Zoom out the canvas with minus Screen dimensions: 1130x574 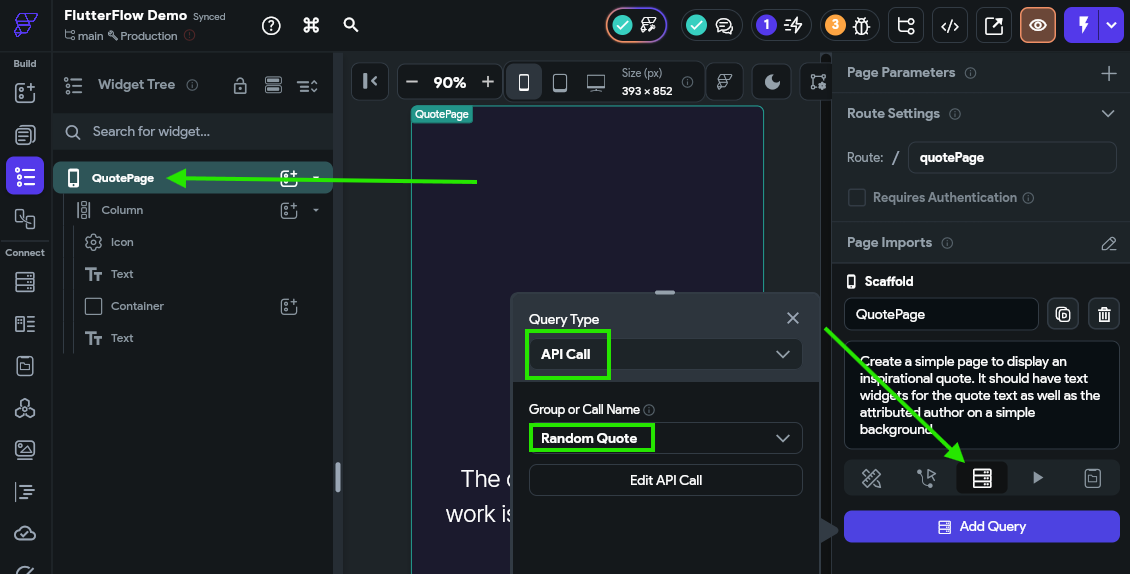coord(411,81)
